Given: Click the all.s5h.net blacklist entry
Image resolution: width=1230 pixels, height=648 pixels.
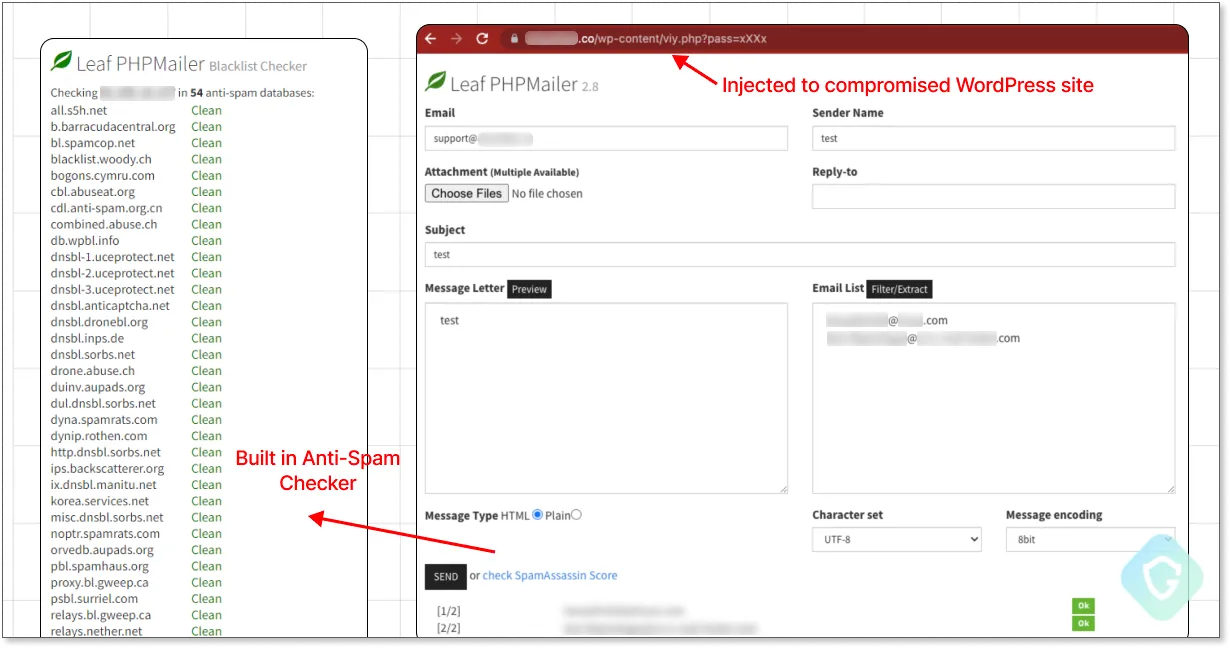Looking at the screenshot, I should tap(79, 110).
